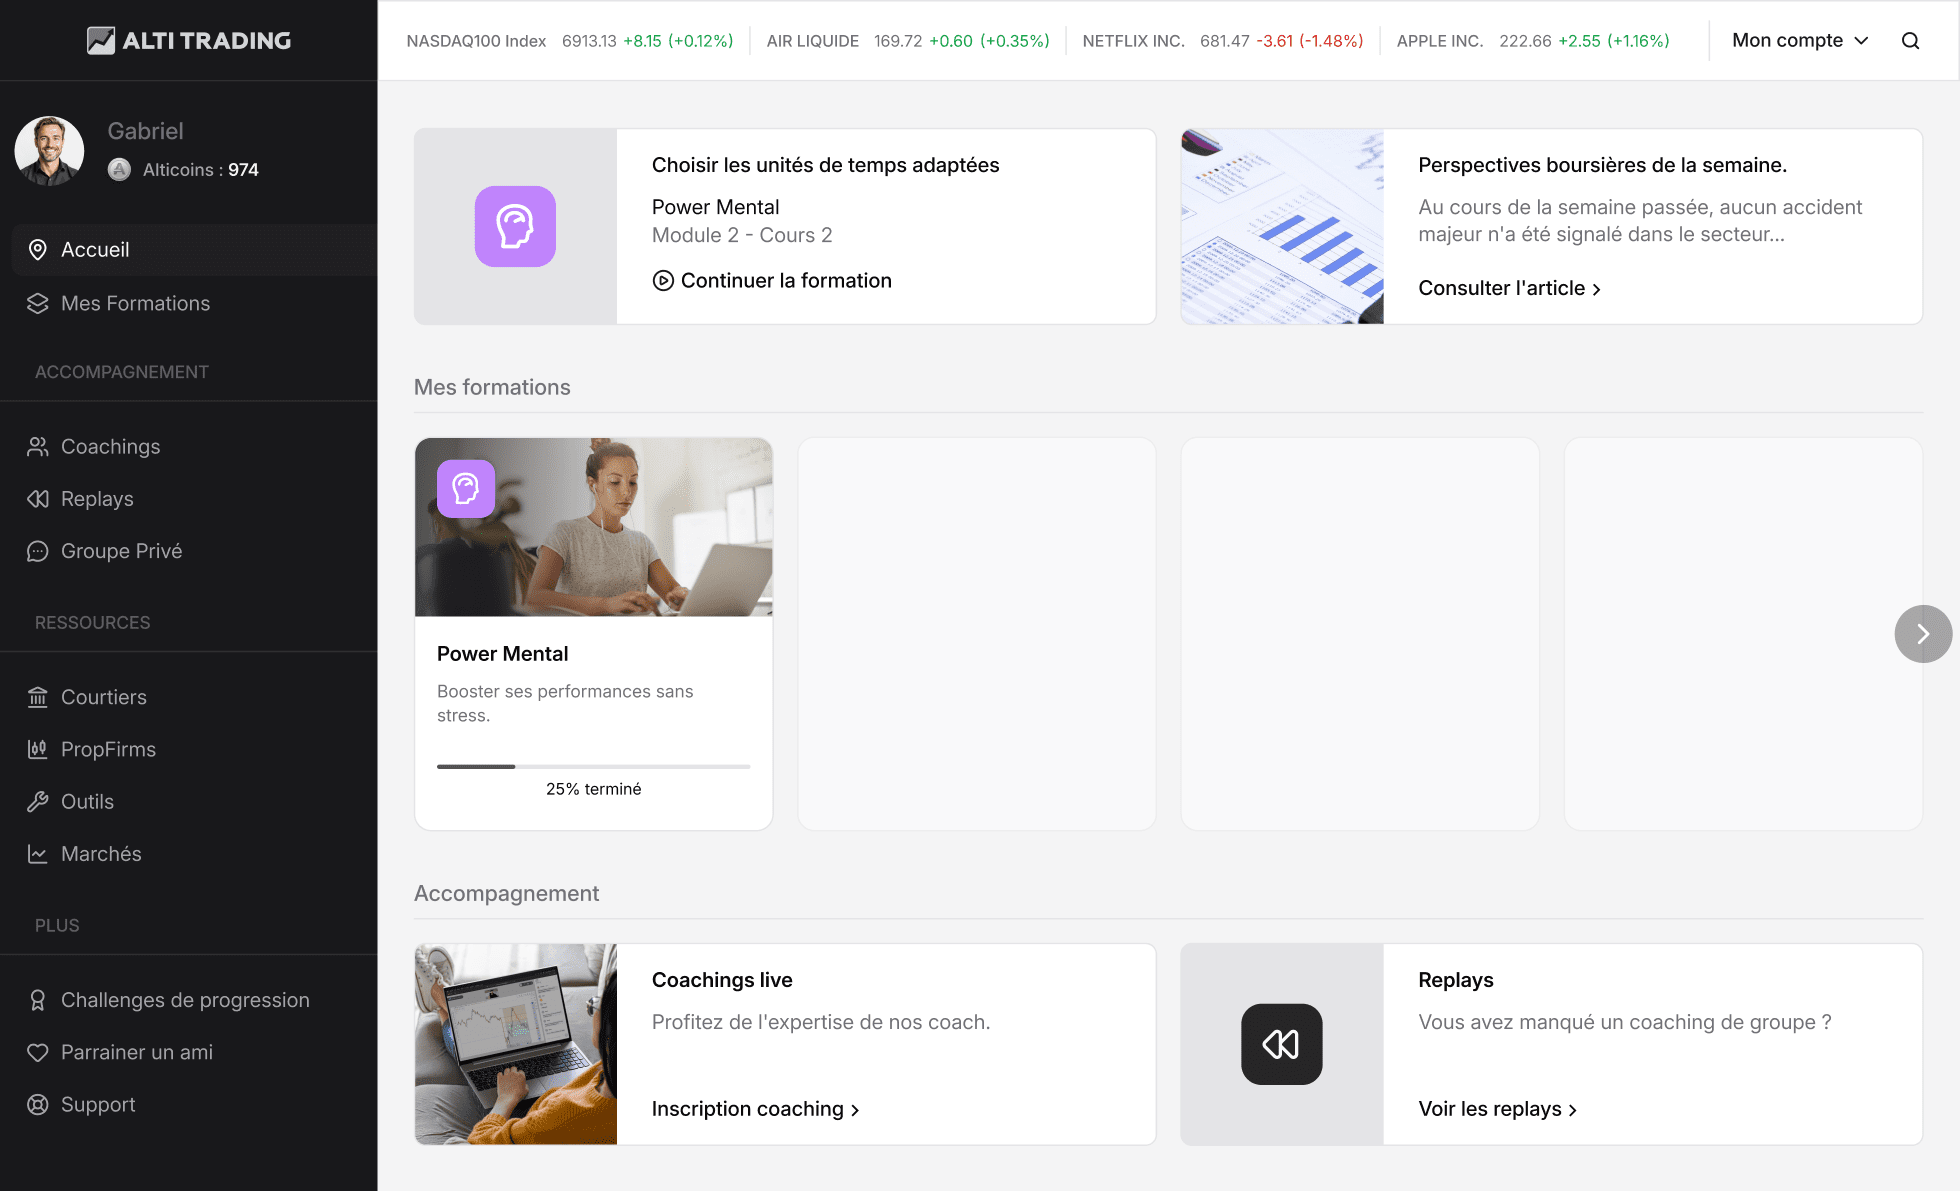Screen dimensions: 1960x1193
Task: Click the Marchés line chart icon
Action: coord(38,854)
